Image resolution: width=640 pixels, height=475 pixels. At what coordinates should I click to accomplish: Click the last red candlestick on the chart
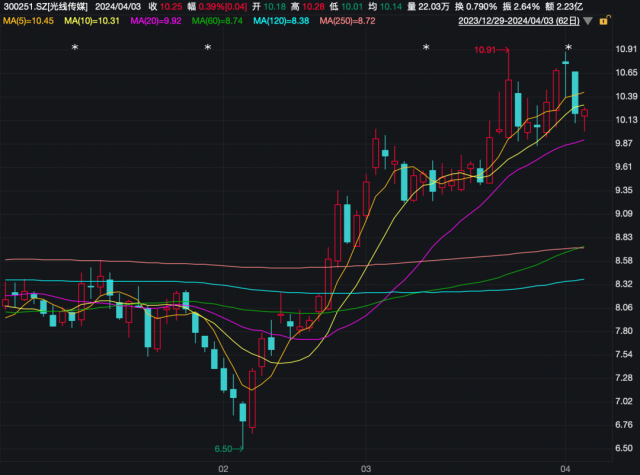(584, 113)
